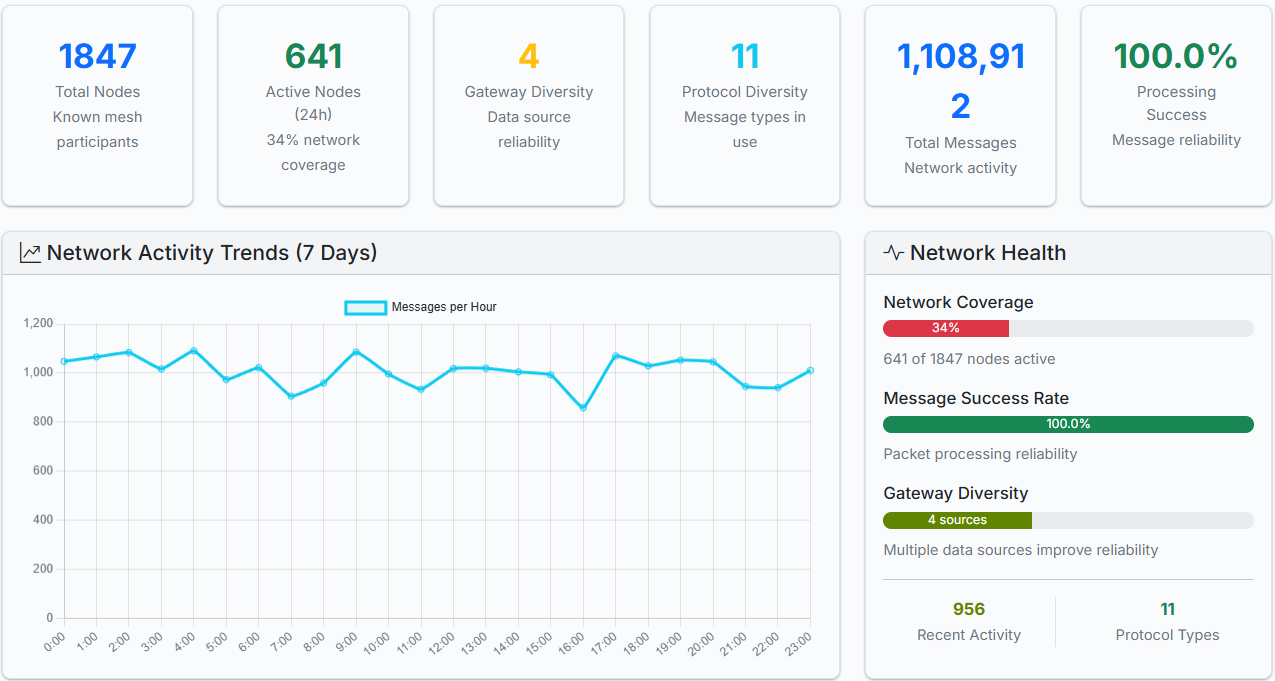Select the Total Nodes 1847 card

[x=97, y=105]
